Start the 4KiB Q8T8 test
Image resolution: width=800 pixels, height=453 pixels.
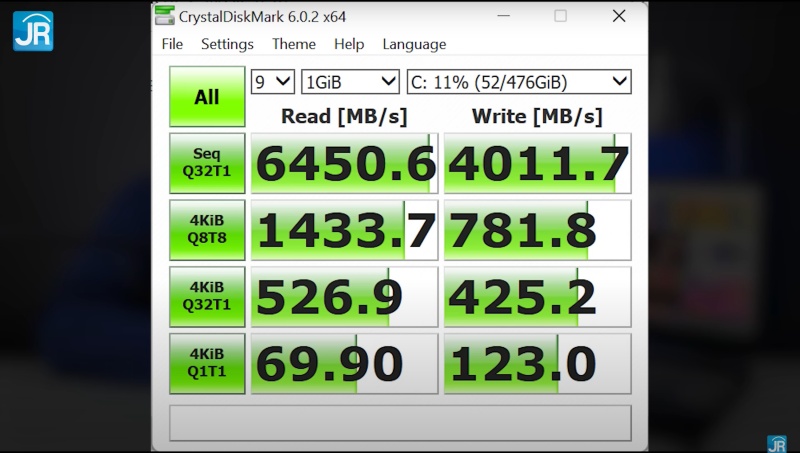click(207, 230)
